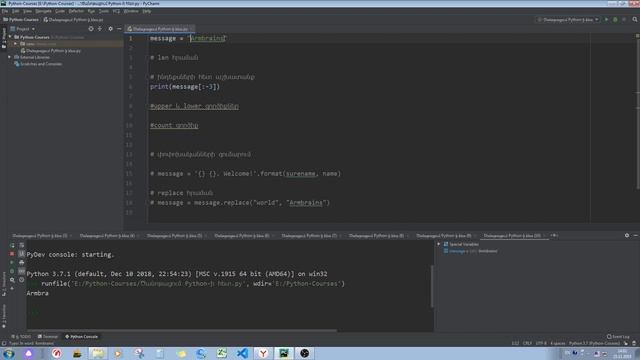Select the Python Console tool window tab
The height and width of the screenshot is (360, 640).
pos(82,337)
